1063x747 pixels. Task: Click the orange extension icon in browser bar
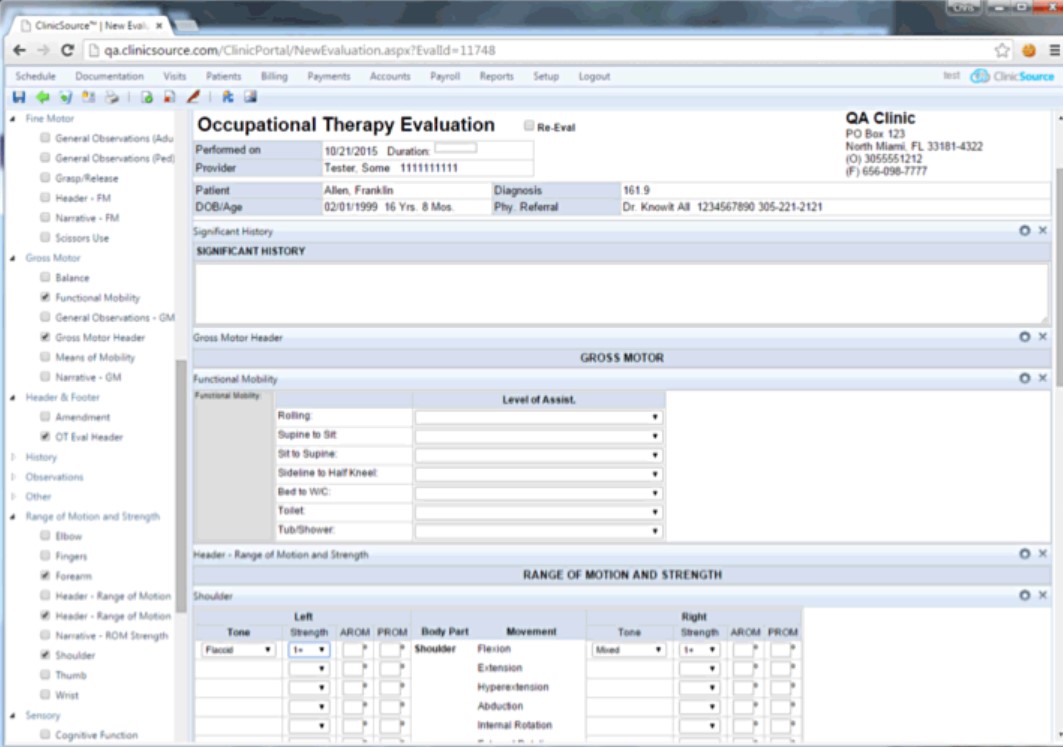(x=1028, y=50)
